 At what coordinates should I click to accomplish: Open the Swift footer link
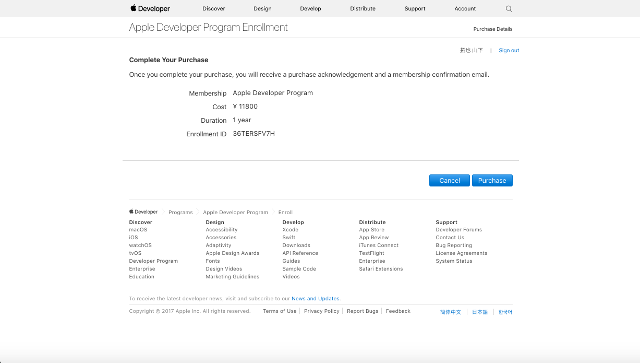click(289, 238)
